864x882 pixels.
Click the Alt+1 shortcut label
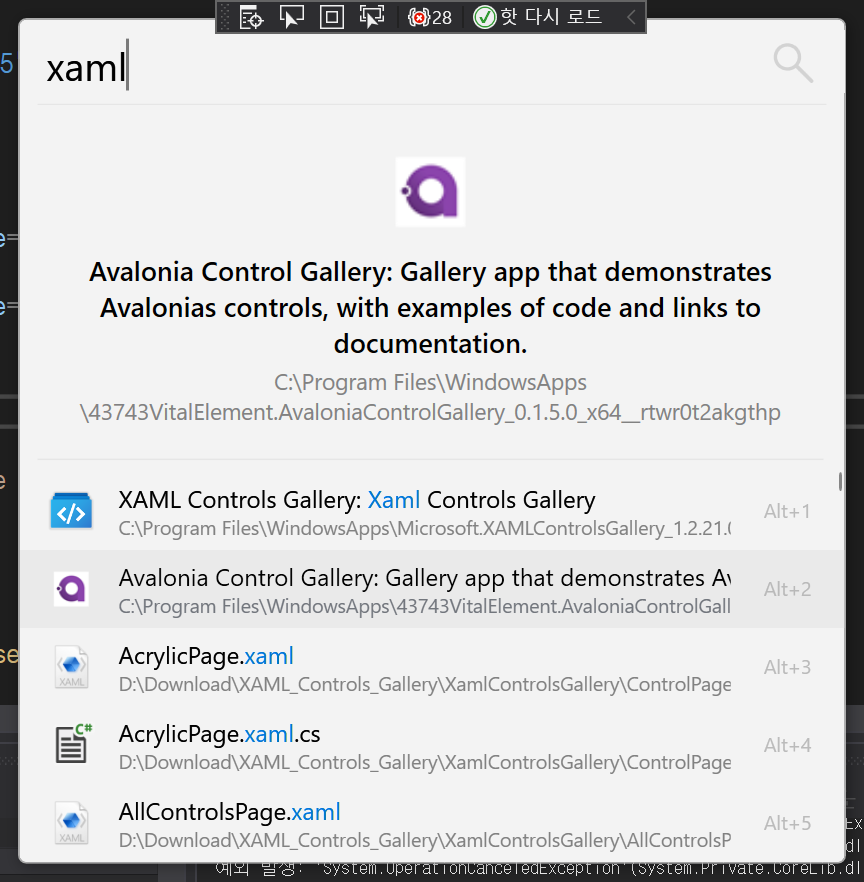click(x=787, y=511)
